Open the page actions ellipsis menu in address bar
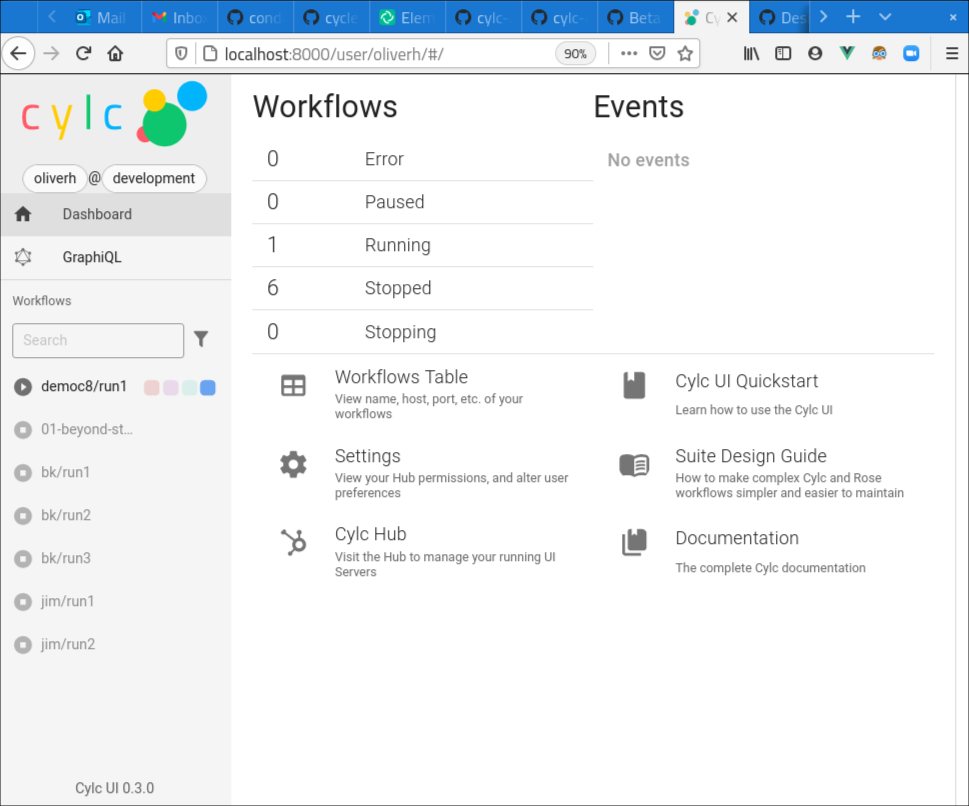This screenshot has height=806, width=969. pyautogui.click(x=629, y=54)
